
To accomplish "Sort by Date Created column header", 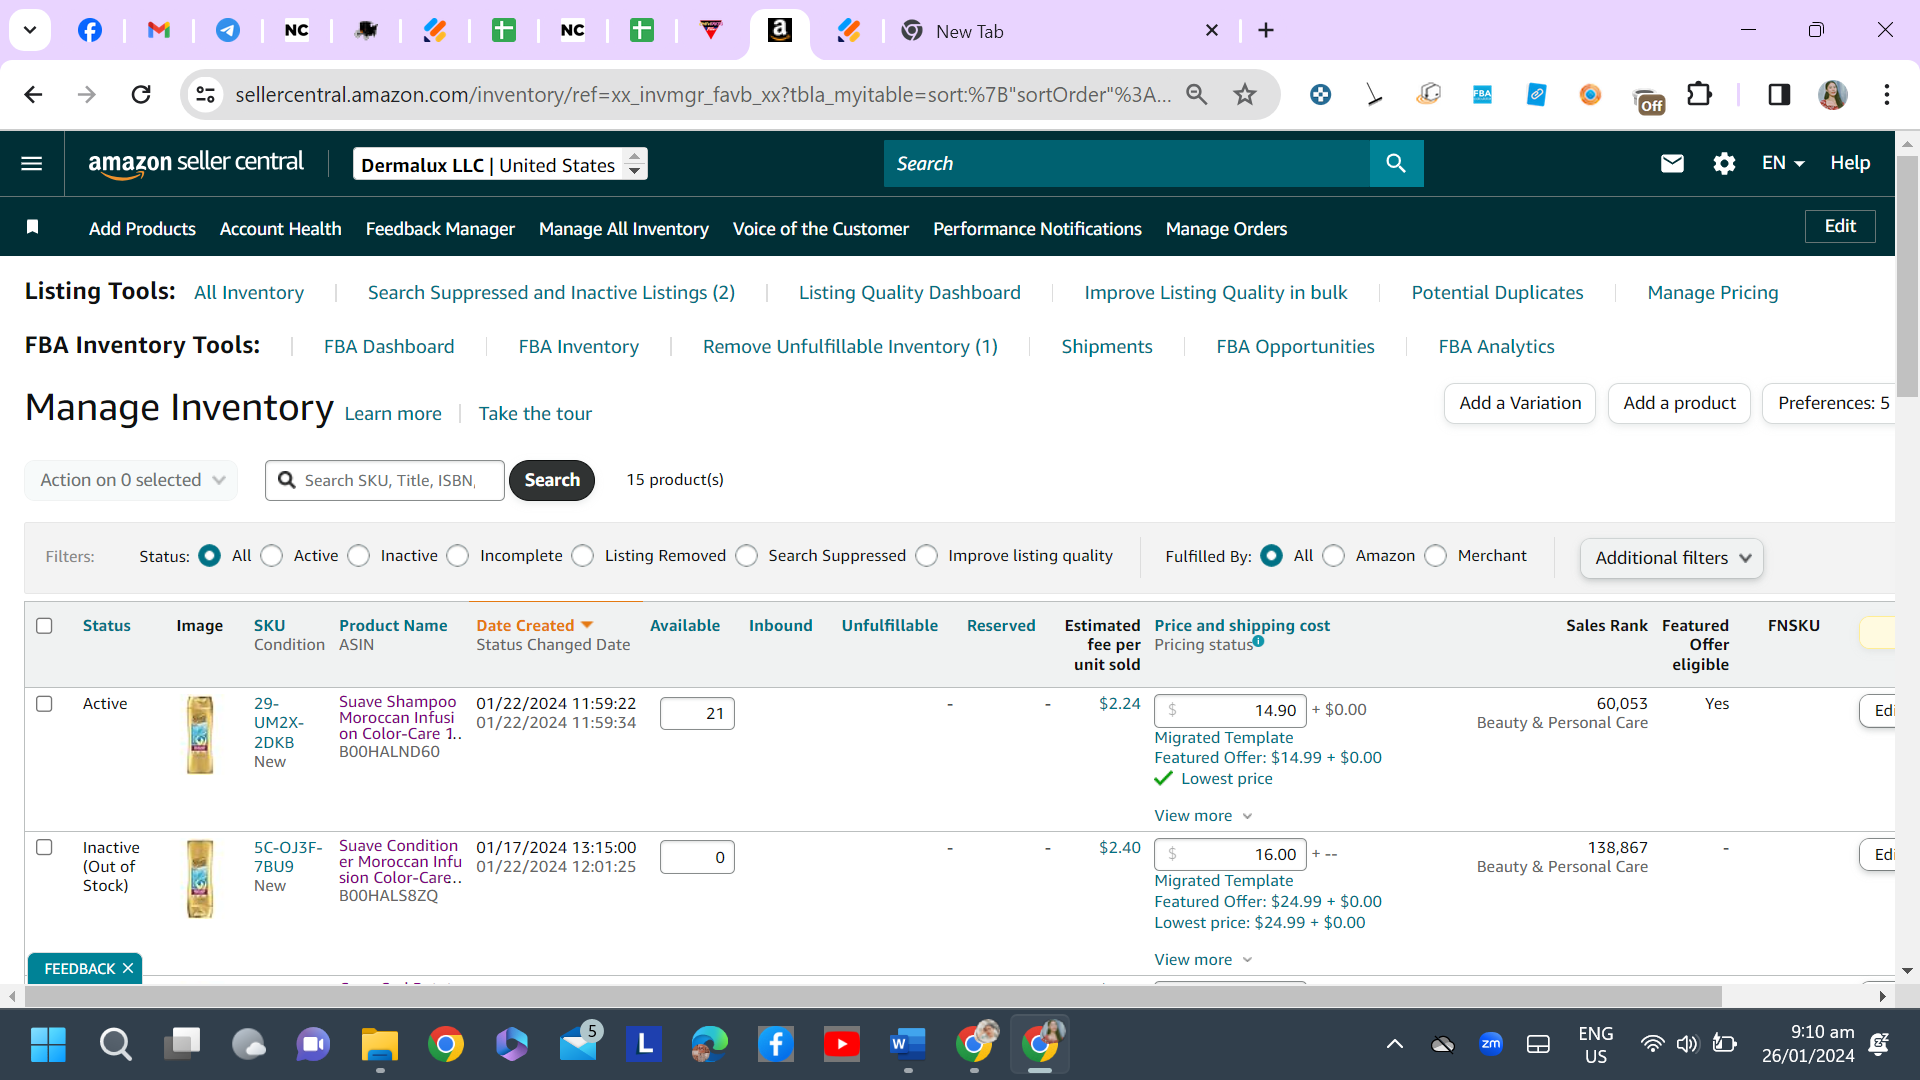I will (534, 625).
